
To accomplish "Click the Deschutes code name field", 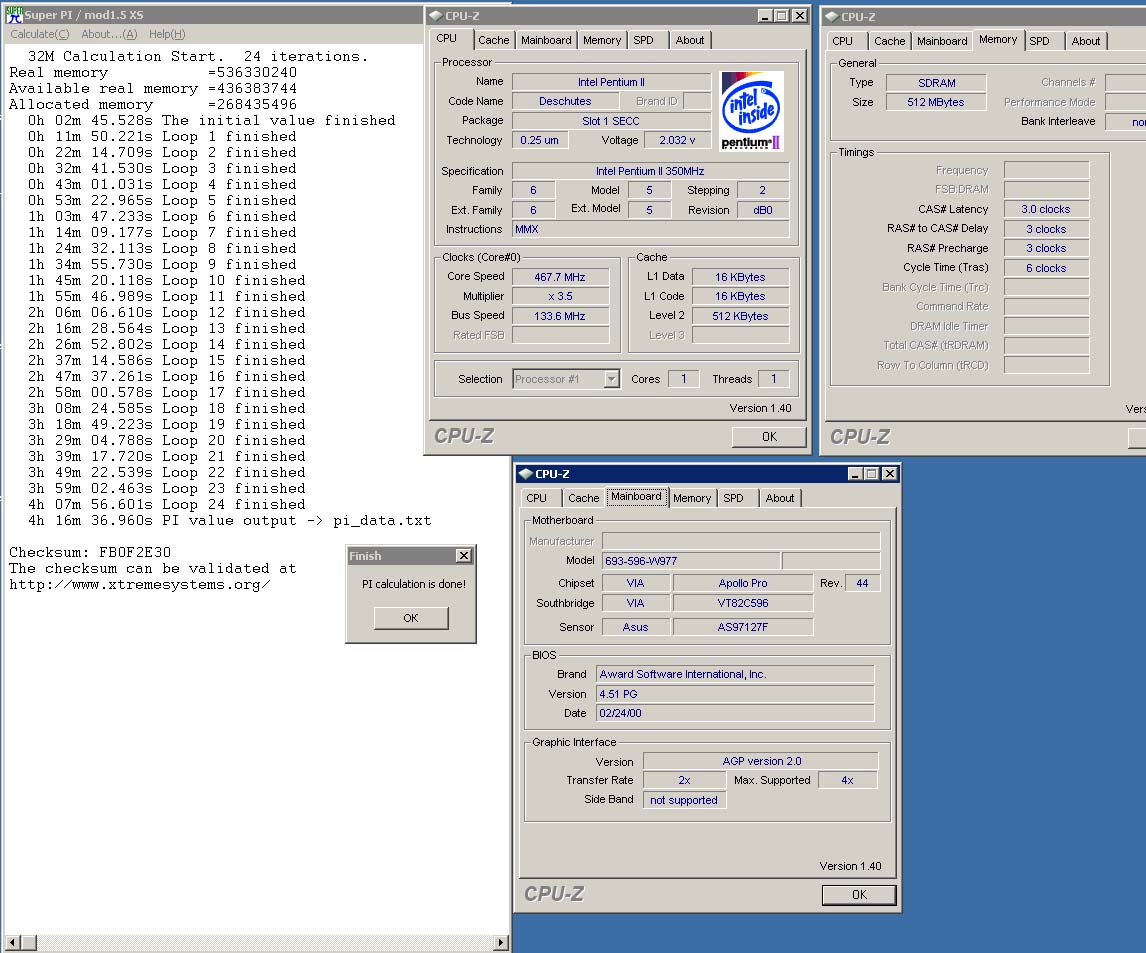I will 565,101.
